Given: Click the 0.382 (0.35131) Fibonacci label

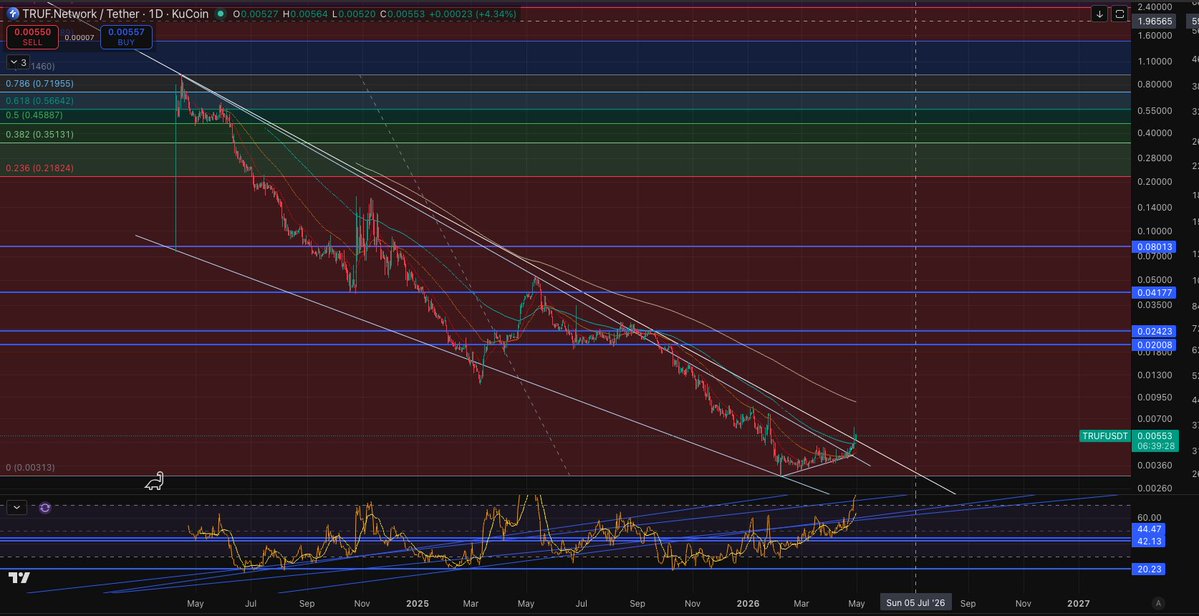Looking at the screenshot, I should point(40,134).
